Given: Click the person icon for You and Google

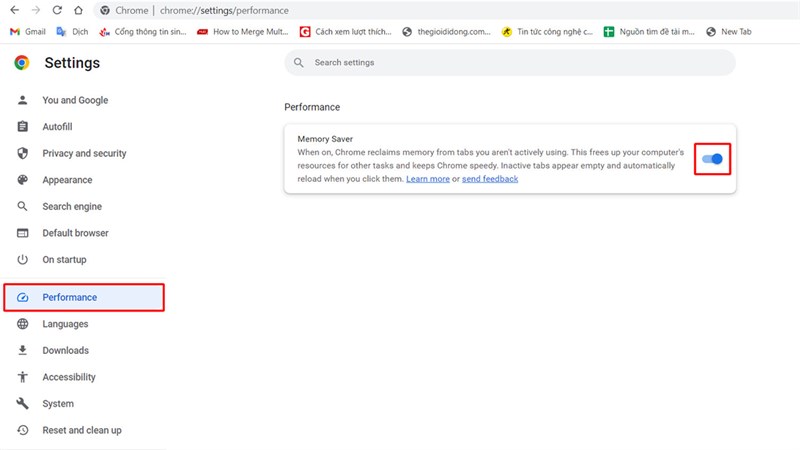Looking at the screenshot, I should 22,100.
